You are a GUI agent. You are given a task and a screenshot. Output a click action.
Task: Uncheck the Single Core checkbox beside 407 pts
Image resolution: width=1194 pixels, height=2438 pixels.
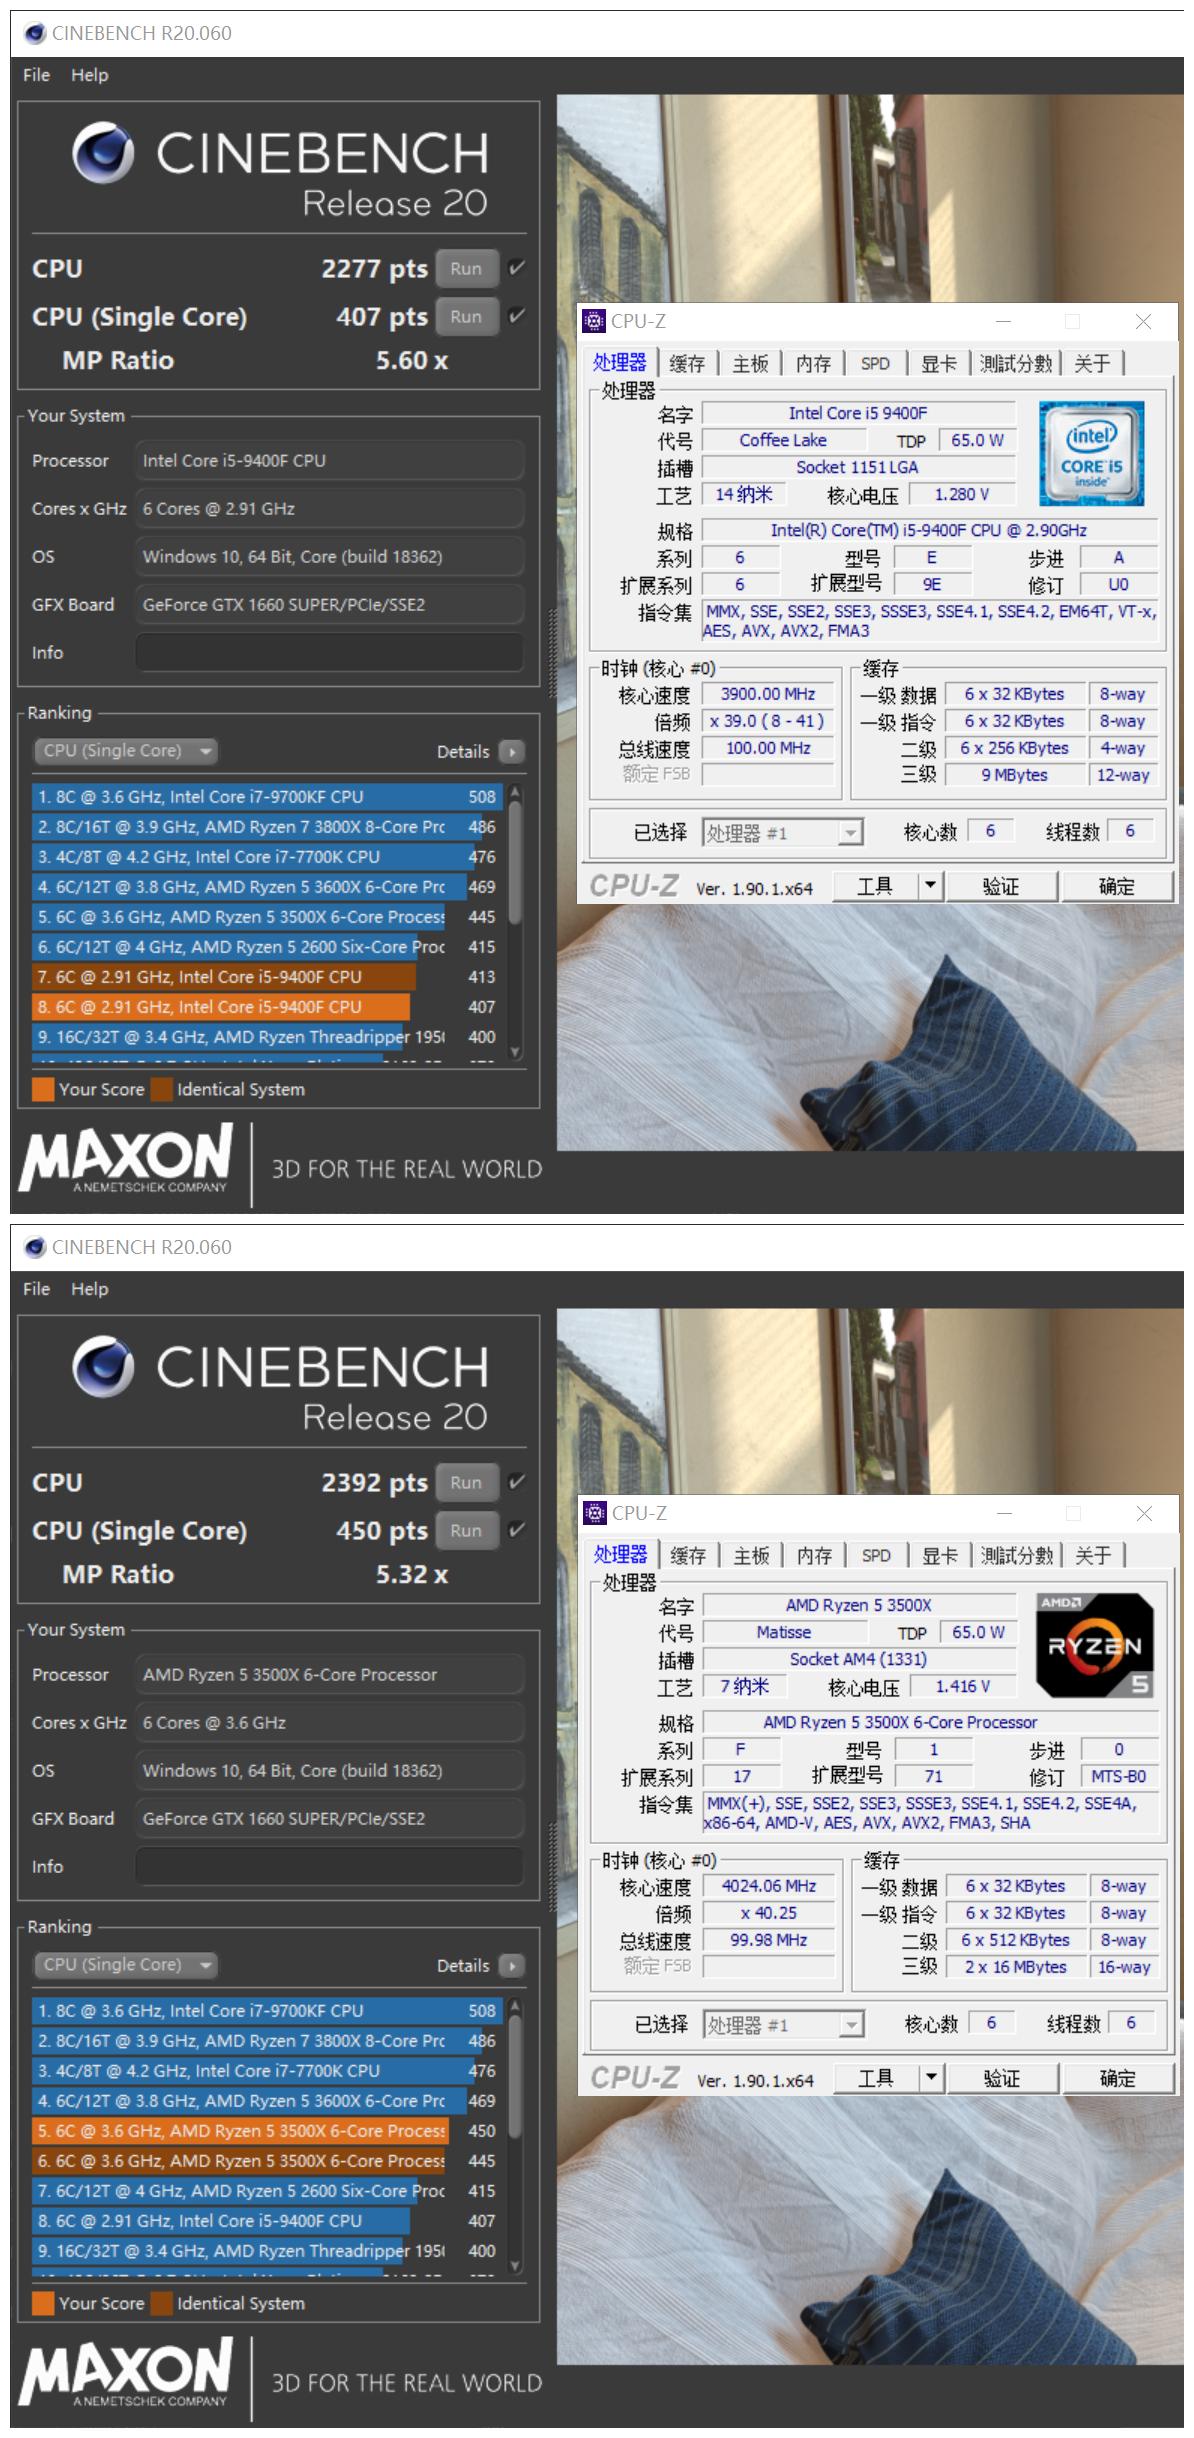pyautogui.click(x=516, y=316)
